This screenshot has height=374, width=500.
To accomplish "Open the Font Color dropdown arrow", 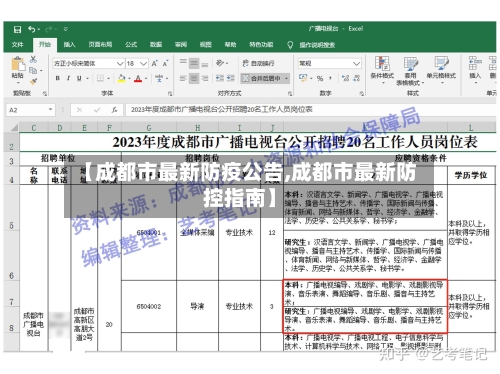I will [x=146, y=79].
